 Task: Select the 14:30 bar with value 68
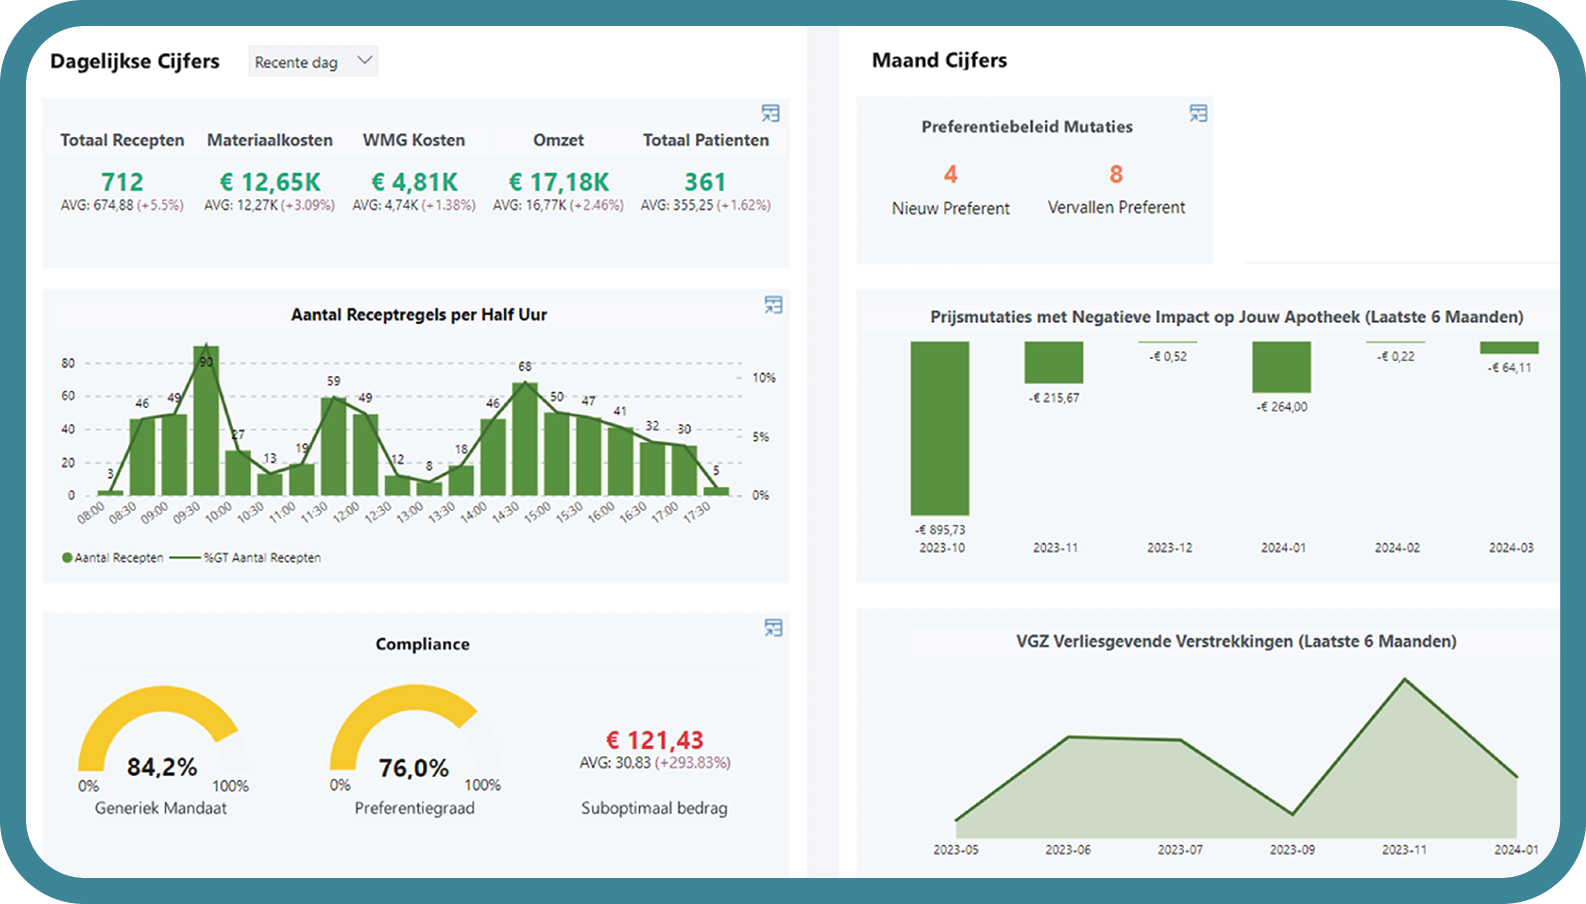point(525,438)
